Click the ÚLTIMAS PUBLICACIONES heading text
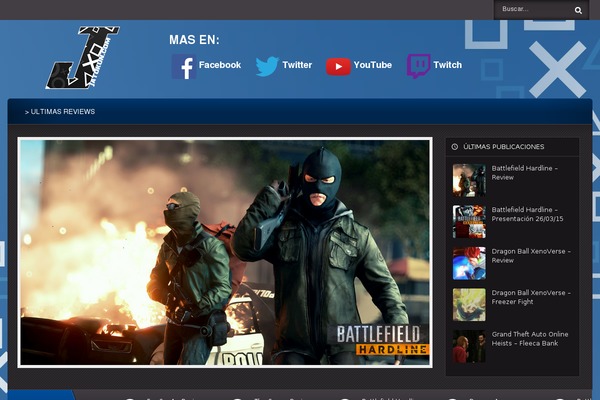The width and height of the screenshot is (600, 400). pos(504,147)
